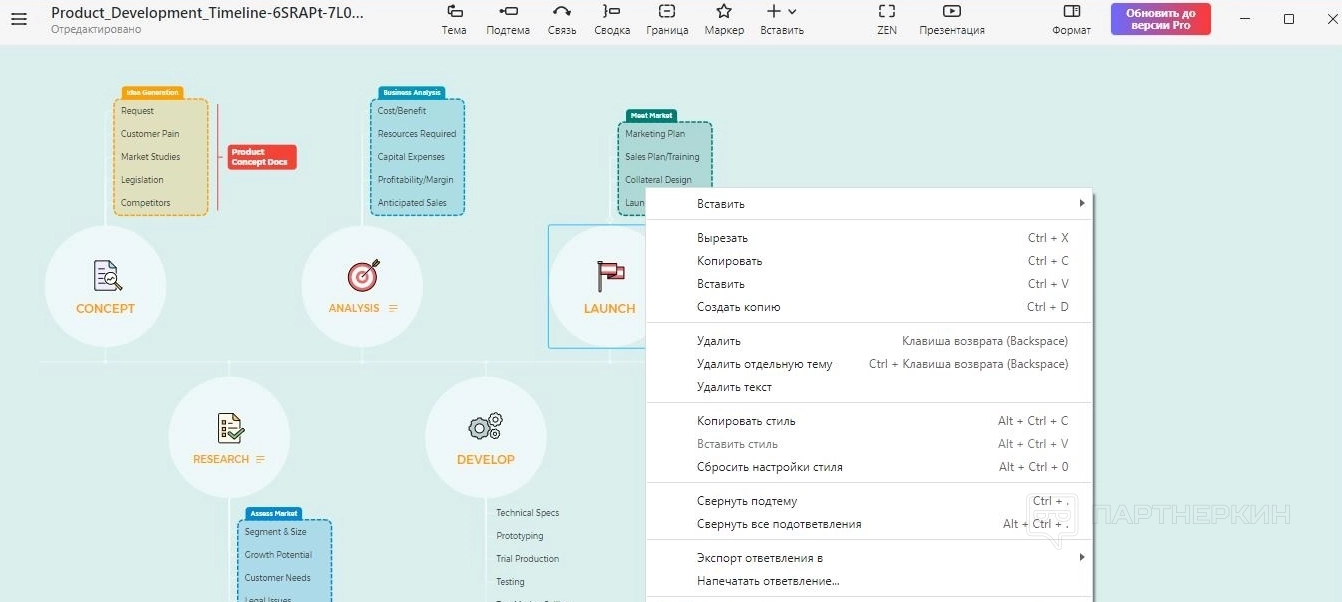Screen dimensions: 1342x602
Task: Choose Вырезать in context menu
Action: pos(870,238)
